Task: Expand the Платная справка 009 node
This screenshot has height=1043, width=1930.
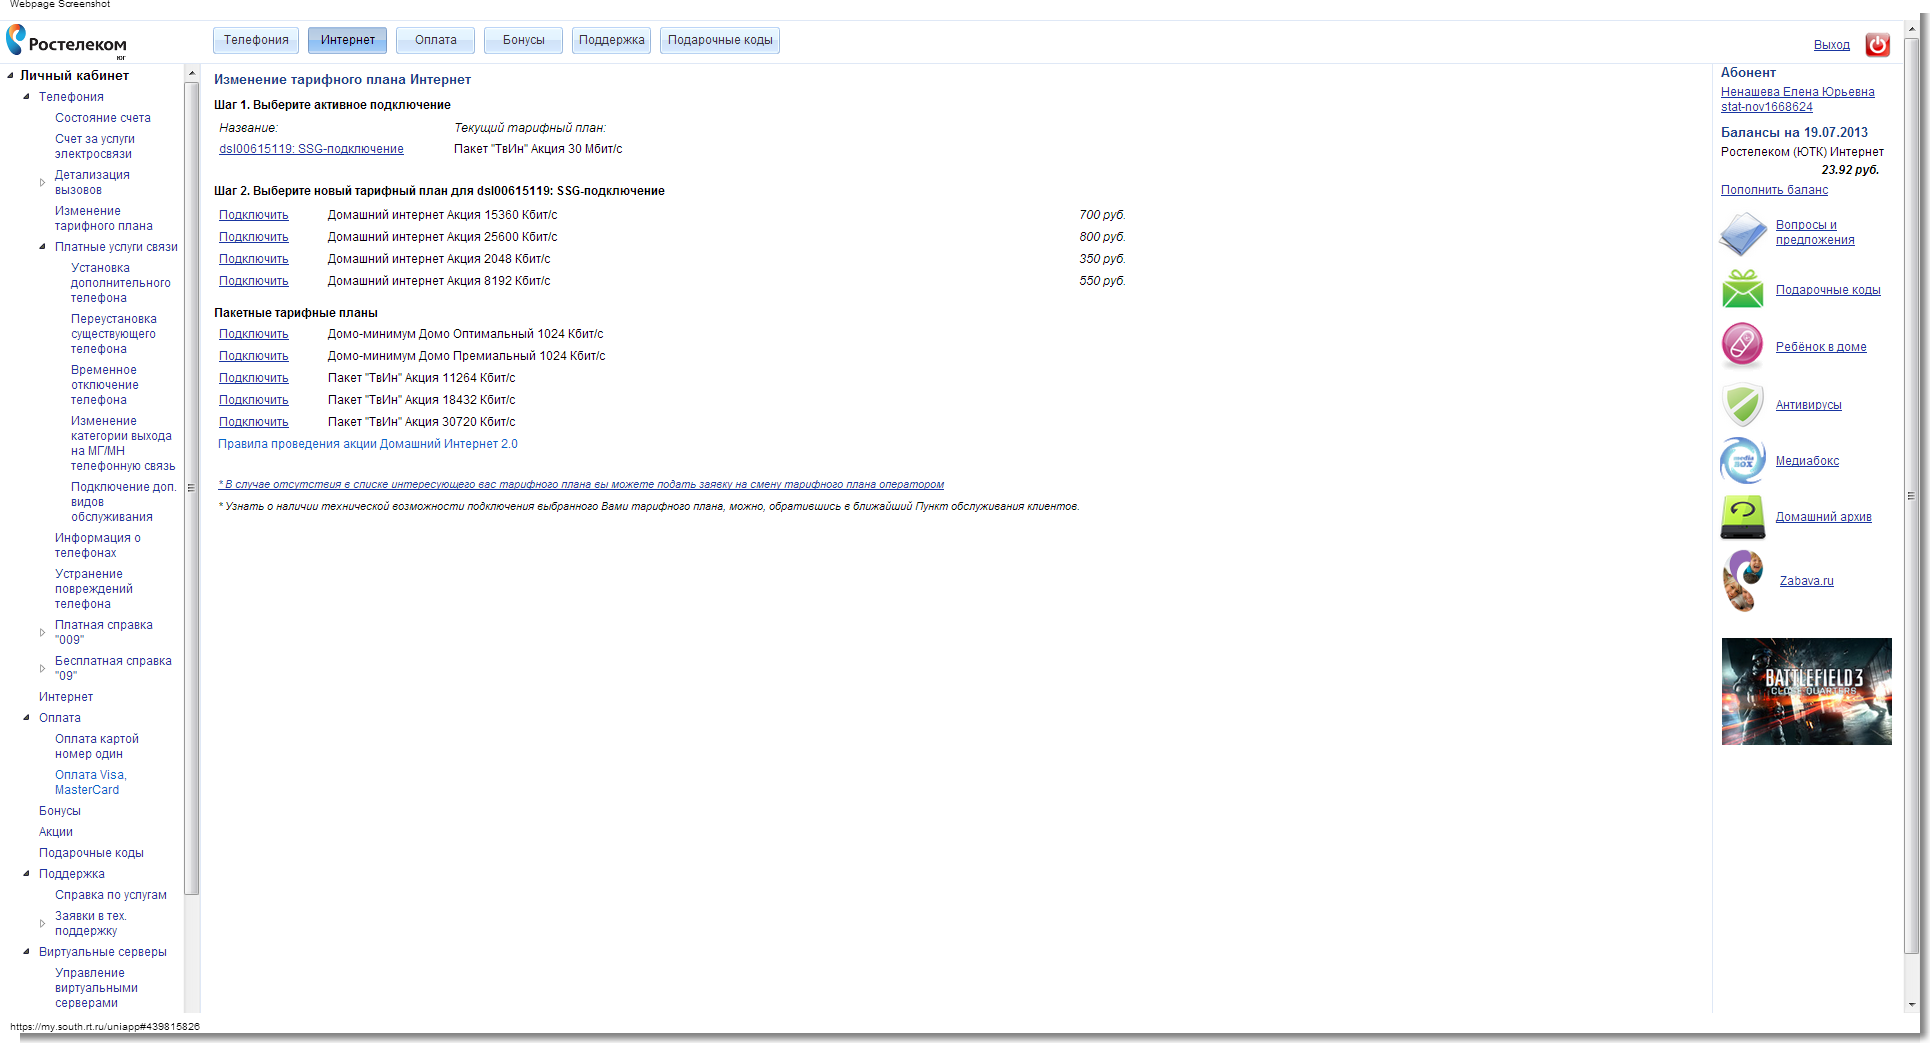Action: point(42,632)
